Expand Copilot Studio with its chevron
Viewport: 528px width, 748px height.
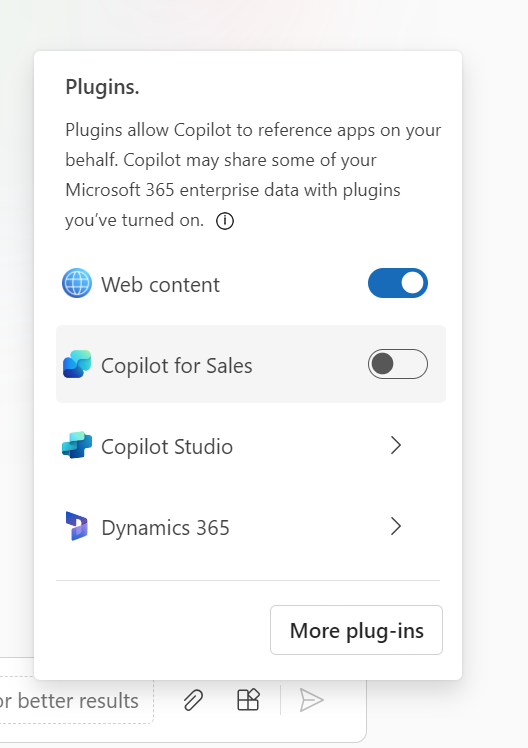(395, 445)
